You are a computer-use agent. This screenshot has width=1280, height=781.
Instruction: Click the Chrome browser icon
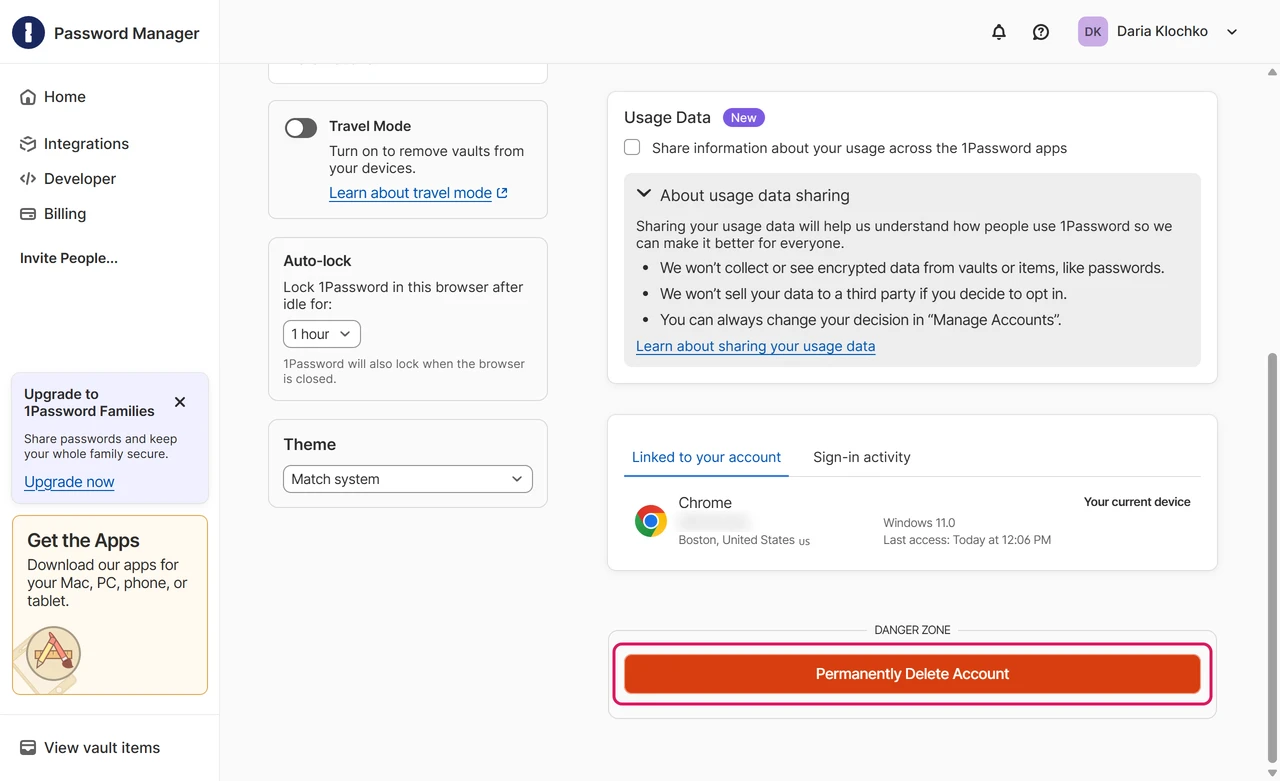pos(651,521)
